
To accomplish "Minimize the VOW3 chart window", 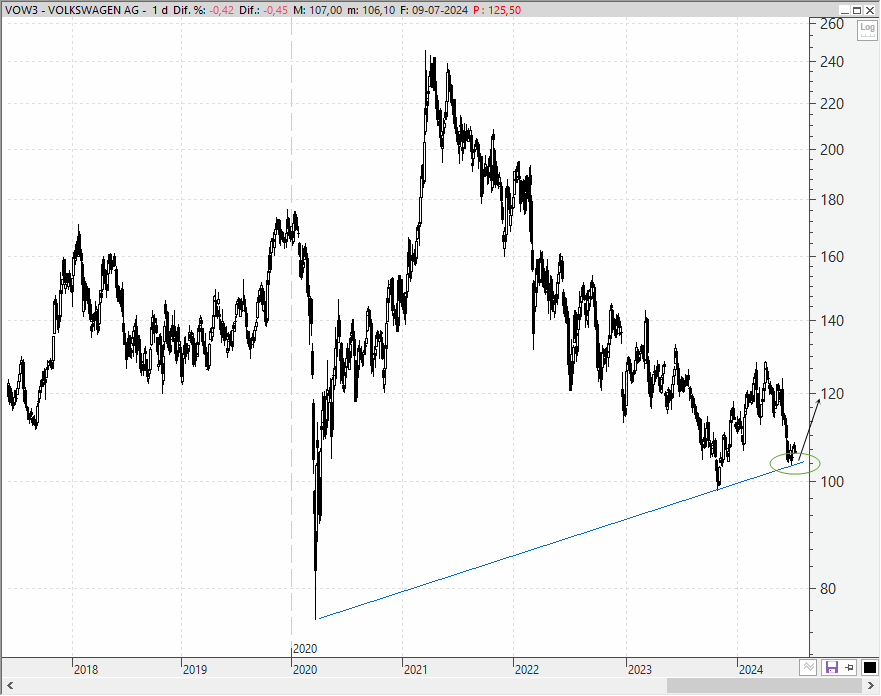I will tap(844, 10).
